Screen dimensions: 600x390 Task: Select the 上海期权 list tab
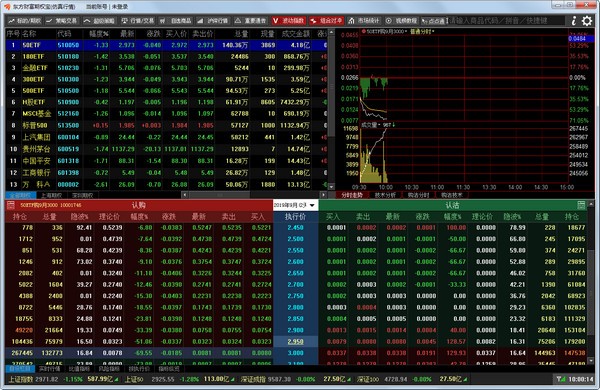pos(51,195)
